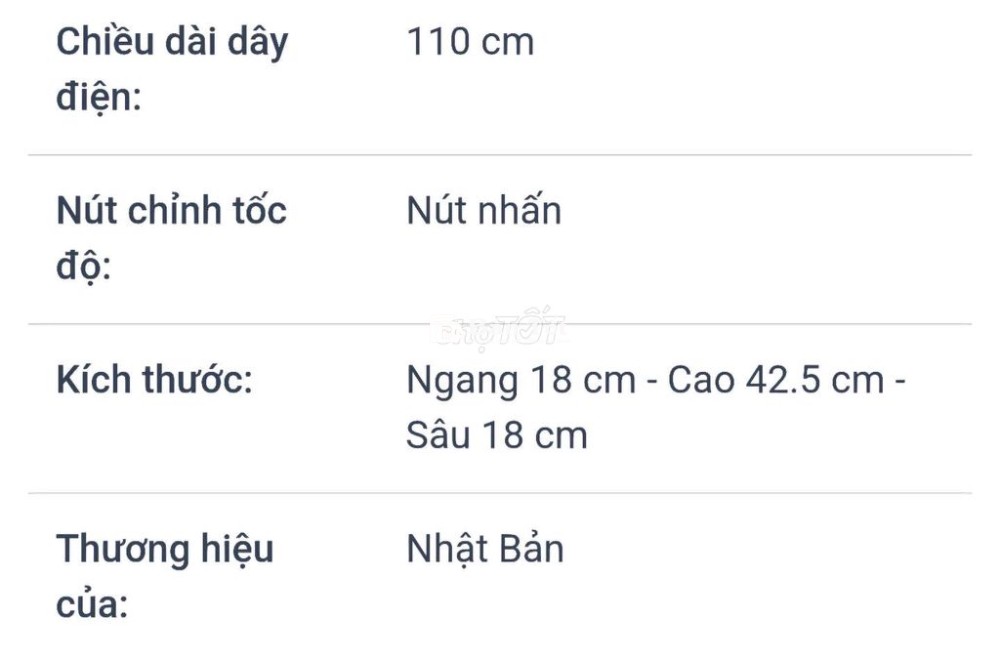
Task: Click the "Thương hiệu" heading text
Action: [165, 549]
